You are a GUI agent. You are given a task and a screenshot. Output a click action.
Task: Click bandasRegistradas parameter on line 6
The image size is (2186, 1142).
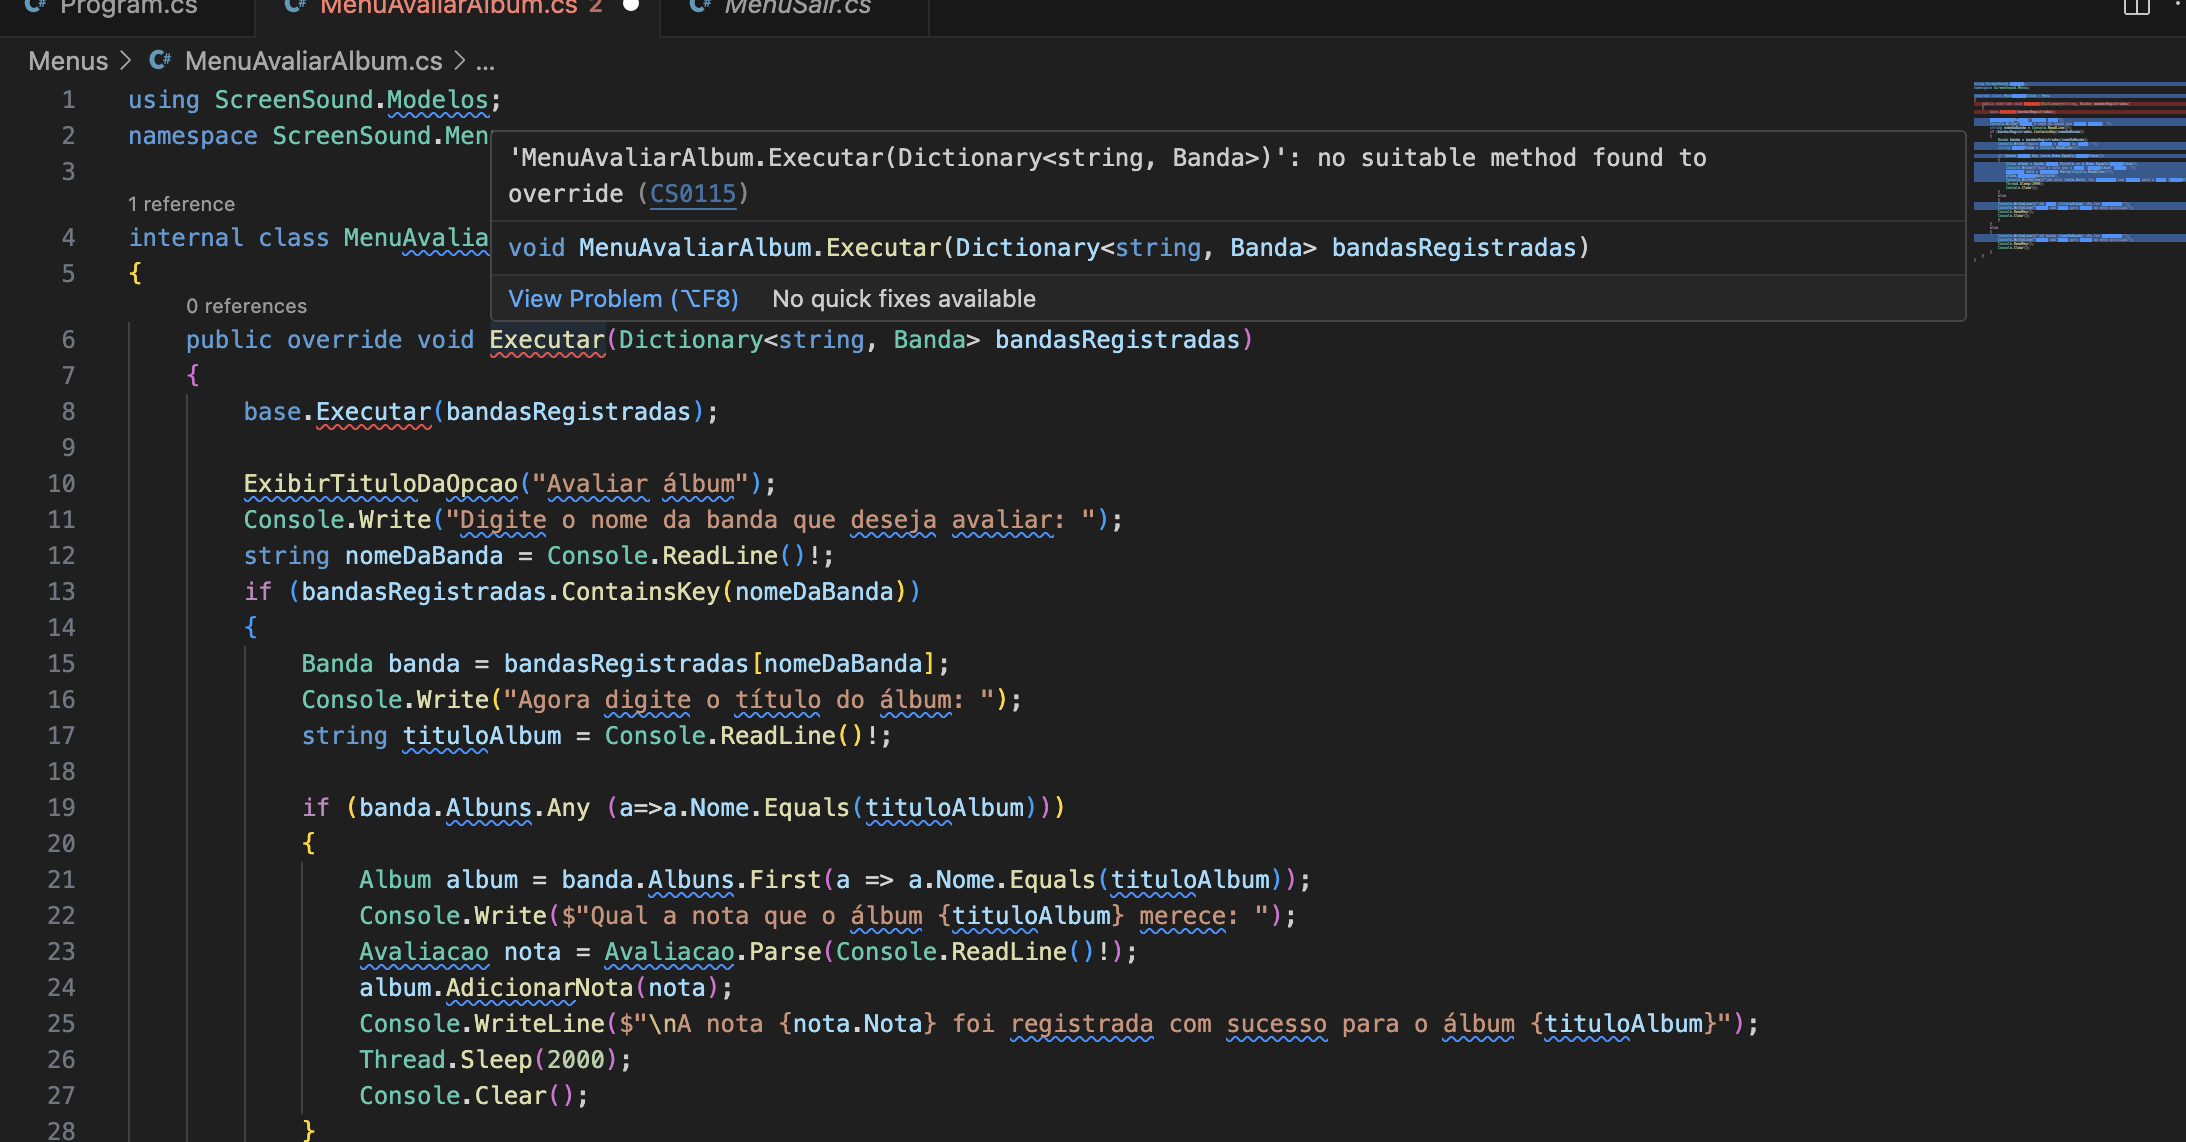click(x=1117, y=340)
